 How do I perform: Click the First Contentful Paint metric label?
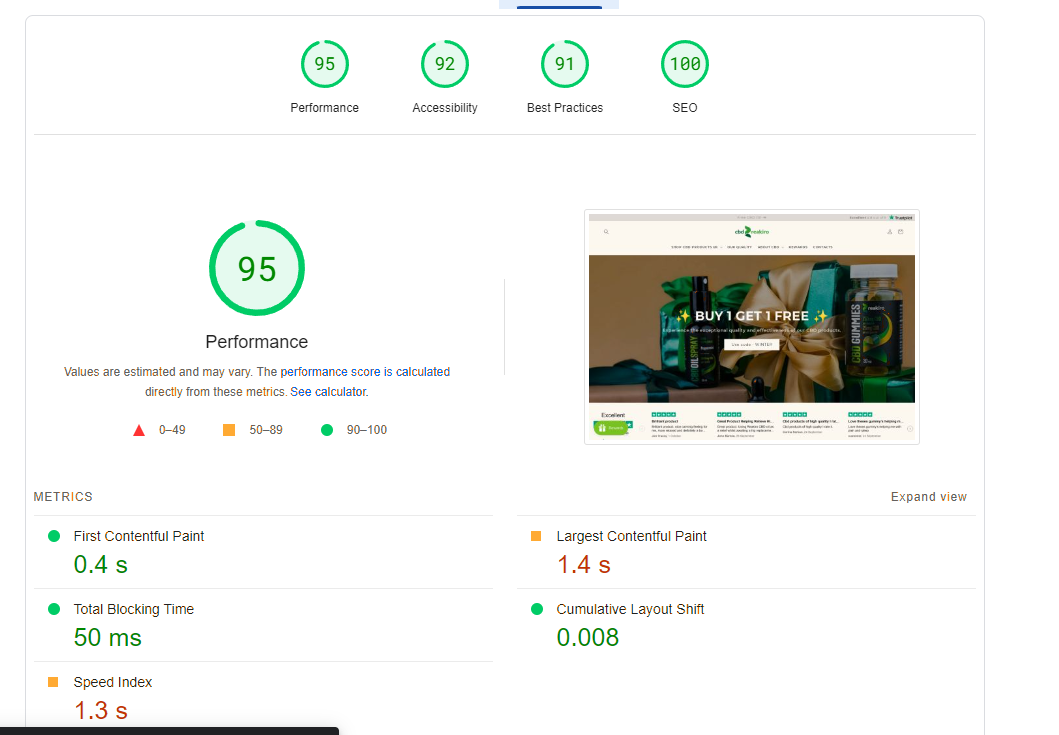click(138, 536)
